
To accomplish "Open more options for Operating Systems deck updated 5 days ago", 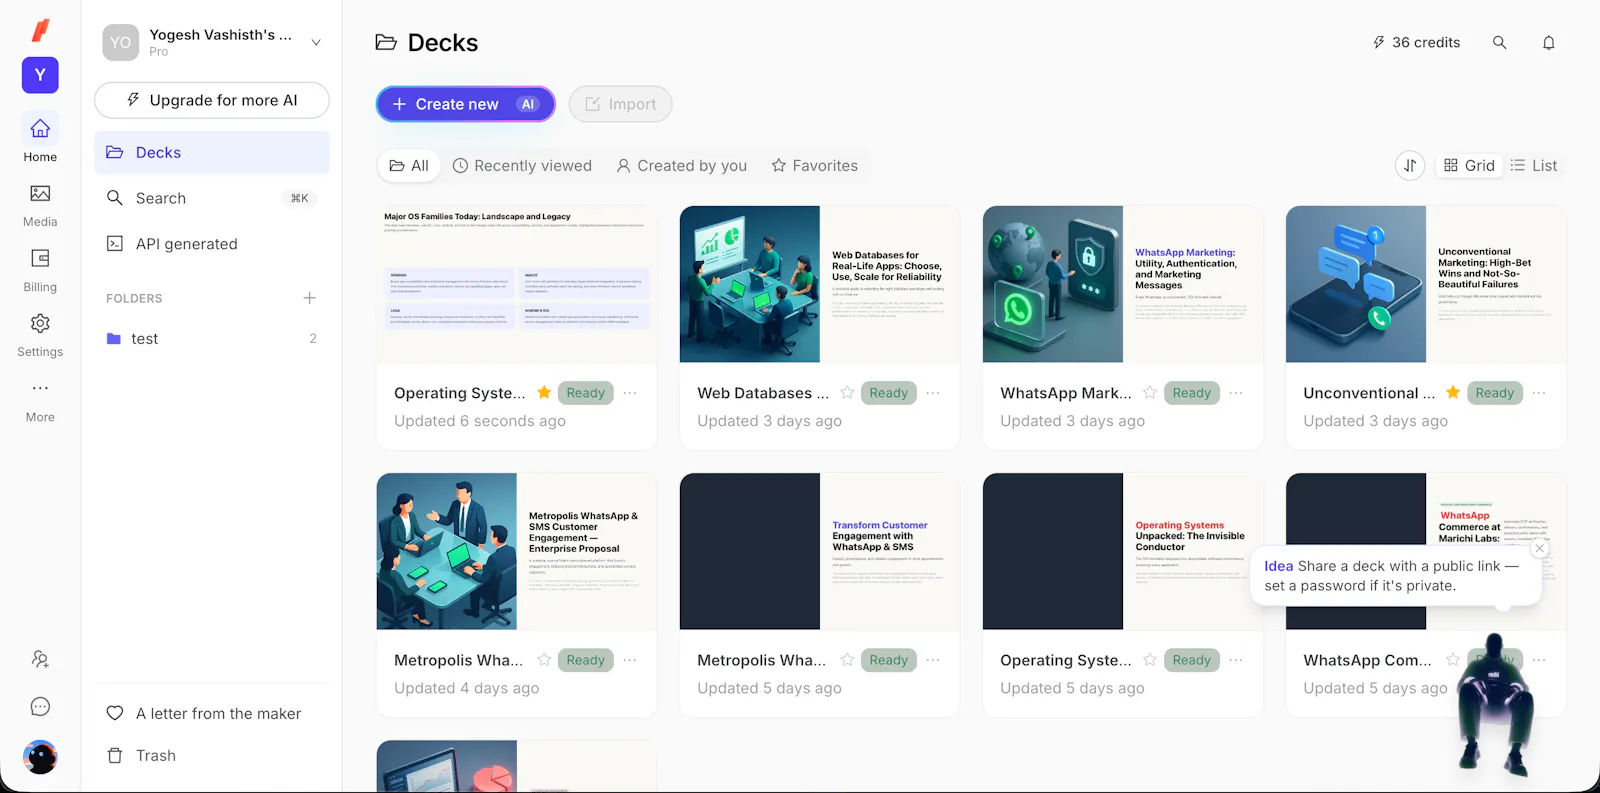I will pos(1236,660).
